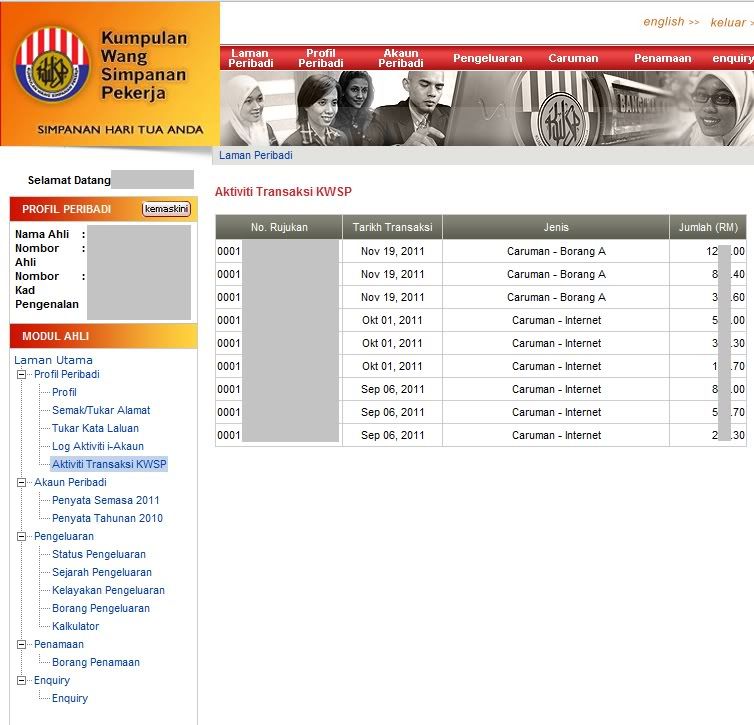Open Borang Penamaan
Image resolution: width=754 pixels, height=725 pixels.
coord(96,662)
